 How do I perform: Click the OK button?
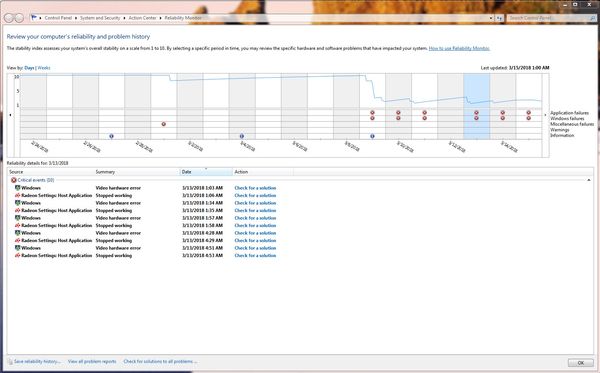point(580,363)
